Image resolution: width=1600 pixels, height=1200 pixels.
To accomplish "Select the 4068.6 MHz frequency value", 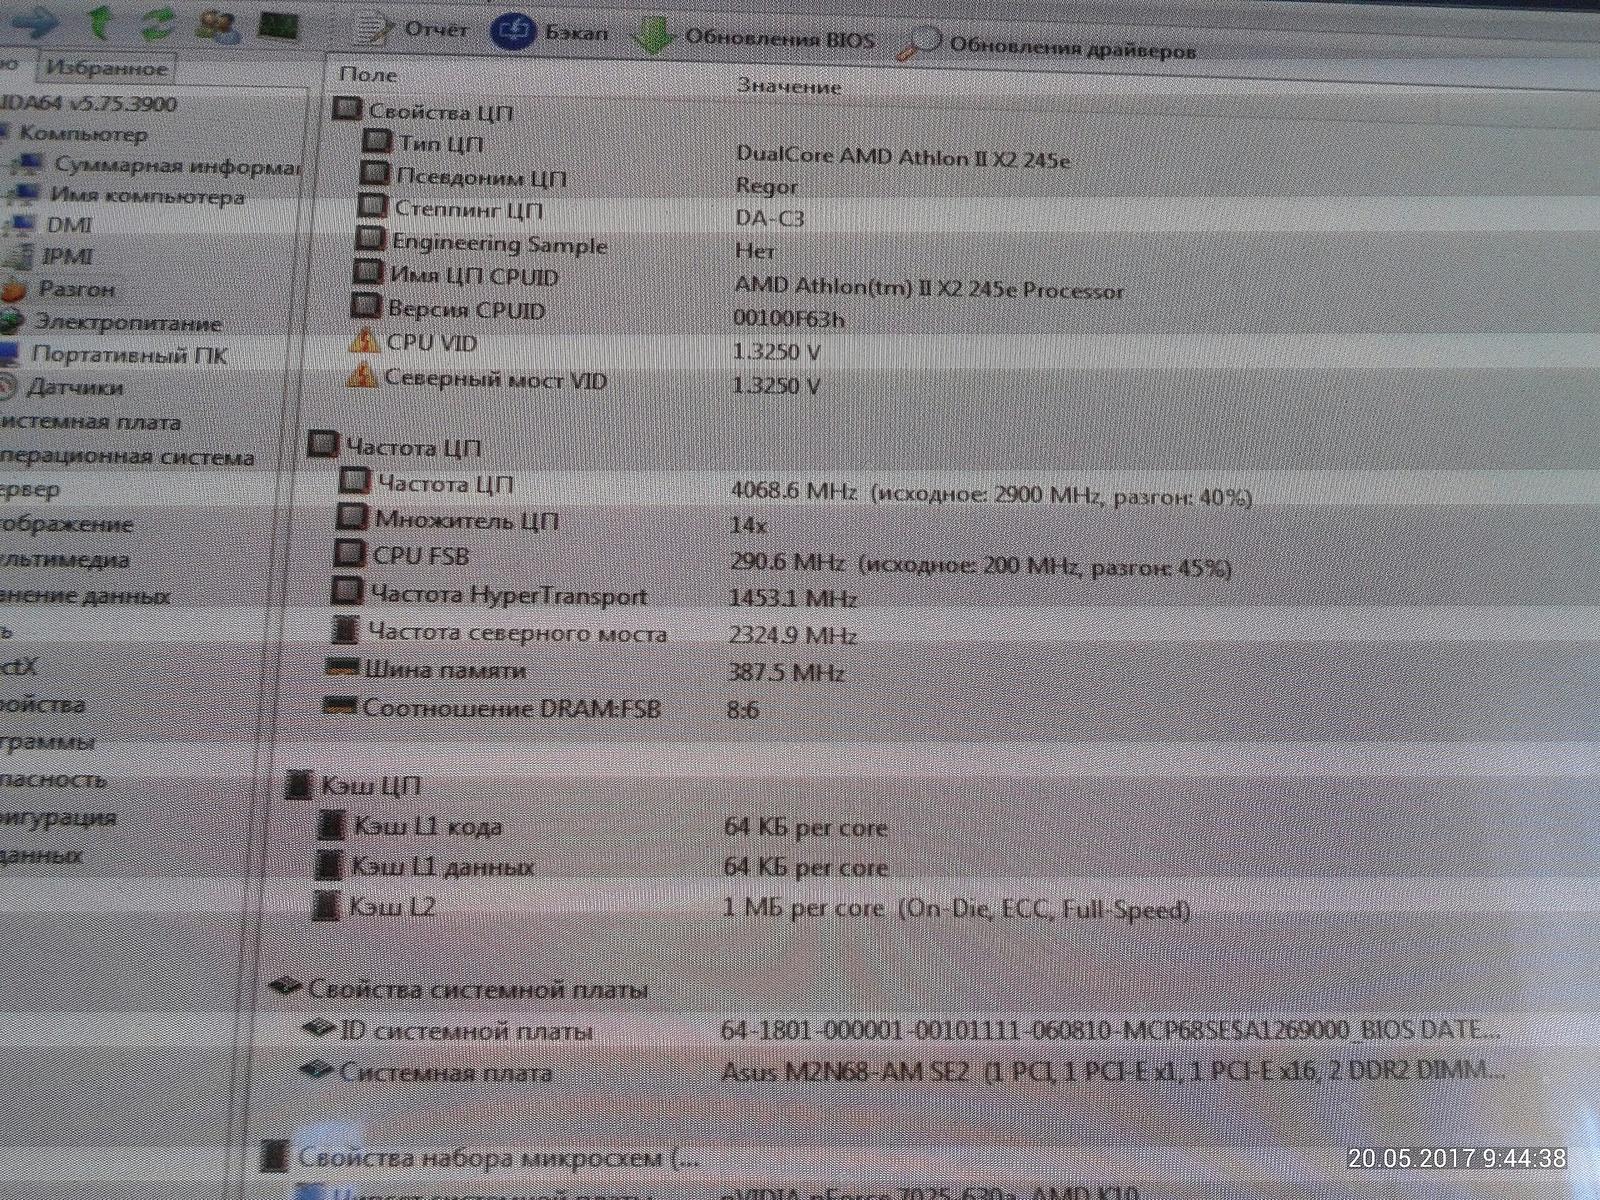I will click(794, 492).
